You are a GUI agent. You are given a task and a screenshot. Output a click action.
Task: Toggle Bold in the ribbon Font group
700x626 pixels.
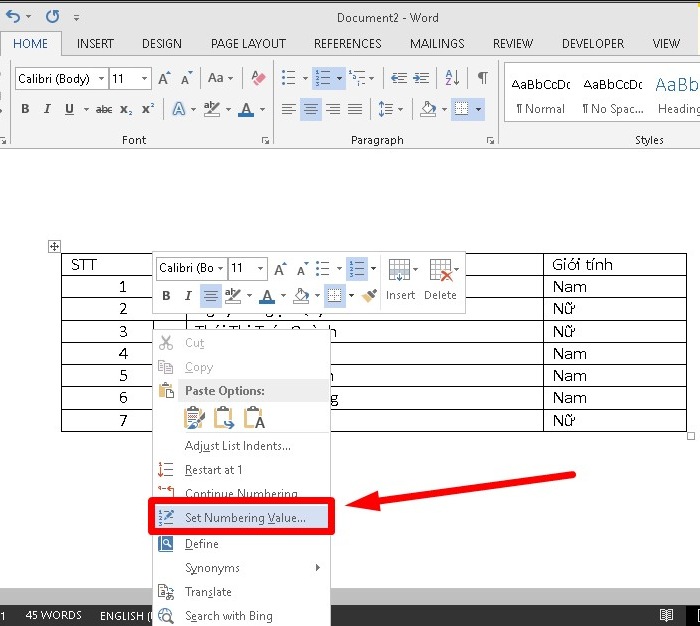coord(25,109)
